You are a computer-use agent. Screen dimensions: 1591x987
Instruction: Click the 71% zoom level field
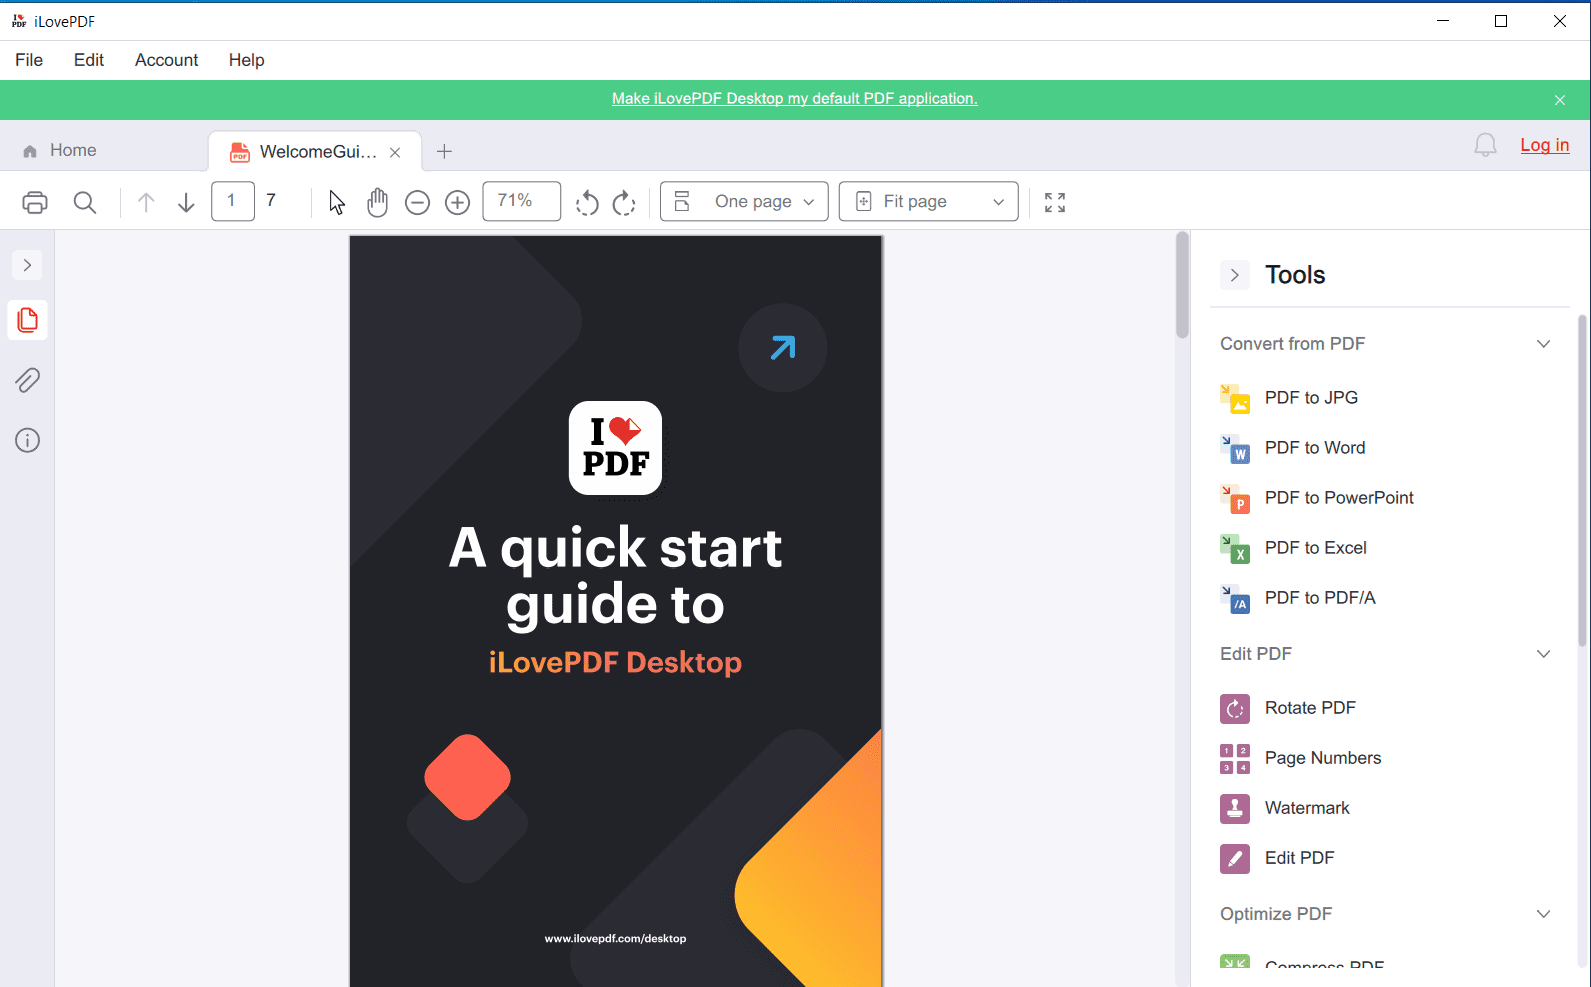point(522,202)
